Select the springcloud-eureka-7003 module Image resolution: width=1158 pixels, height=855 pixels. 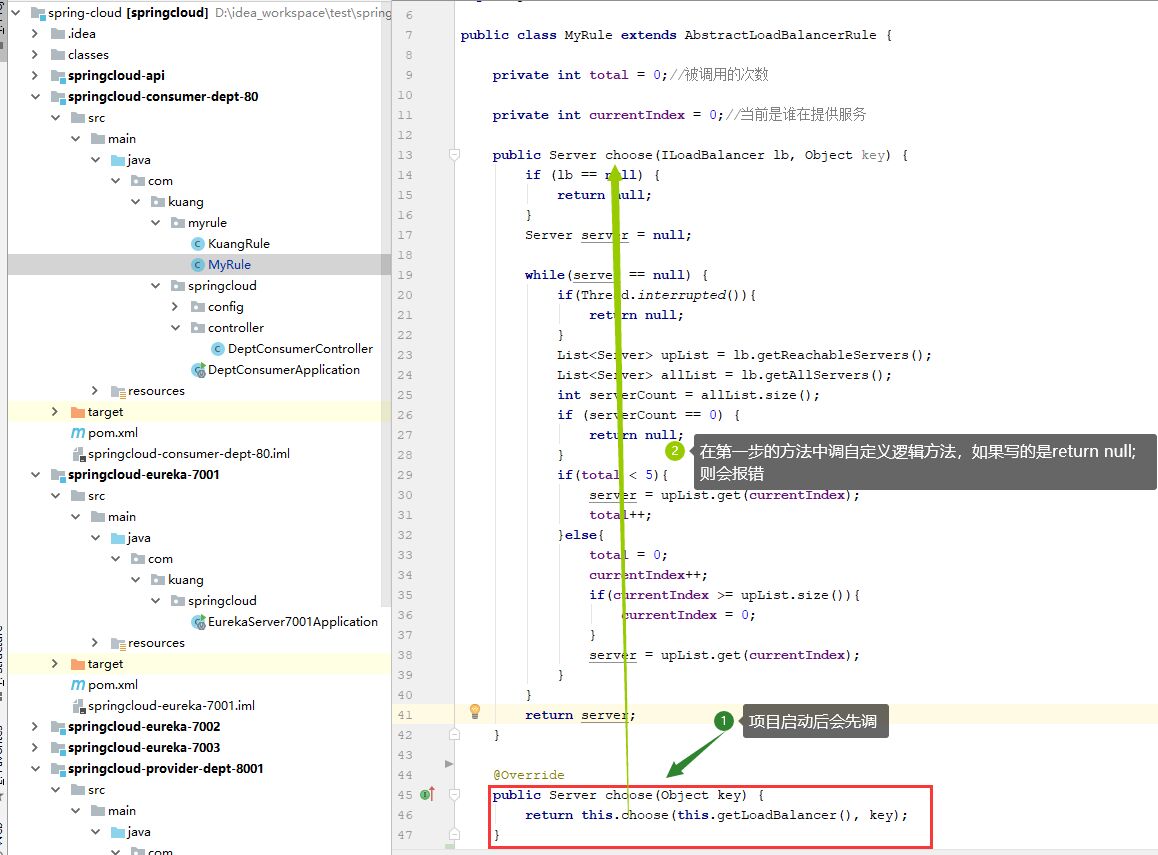143,748
